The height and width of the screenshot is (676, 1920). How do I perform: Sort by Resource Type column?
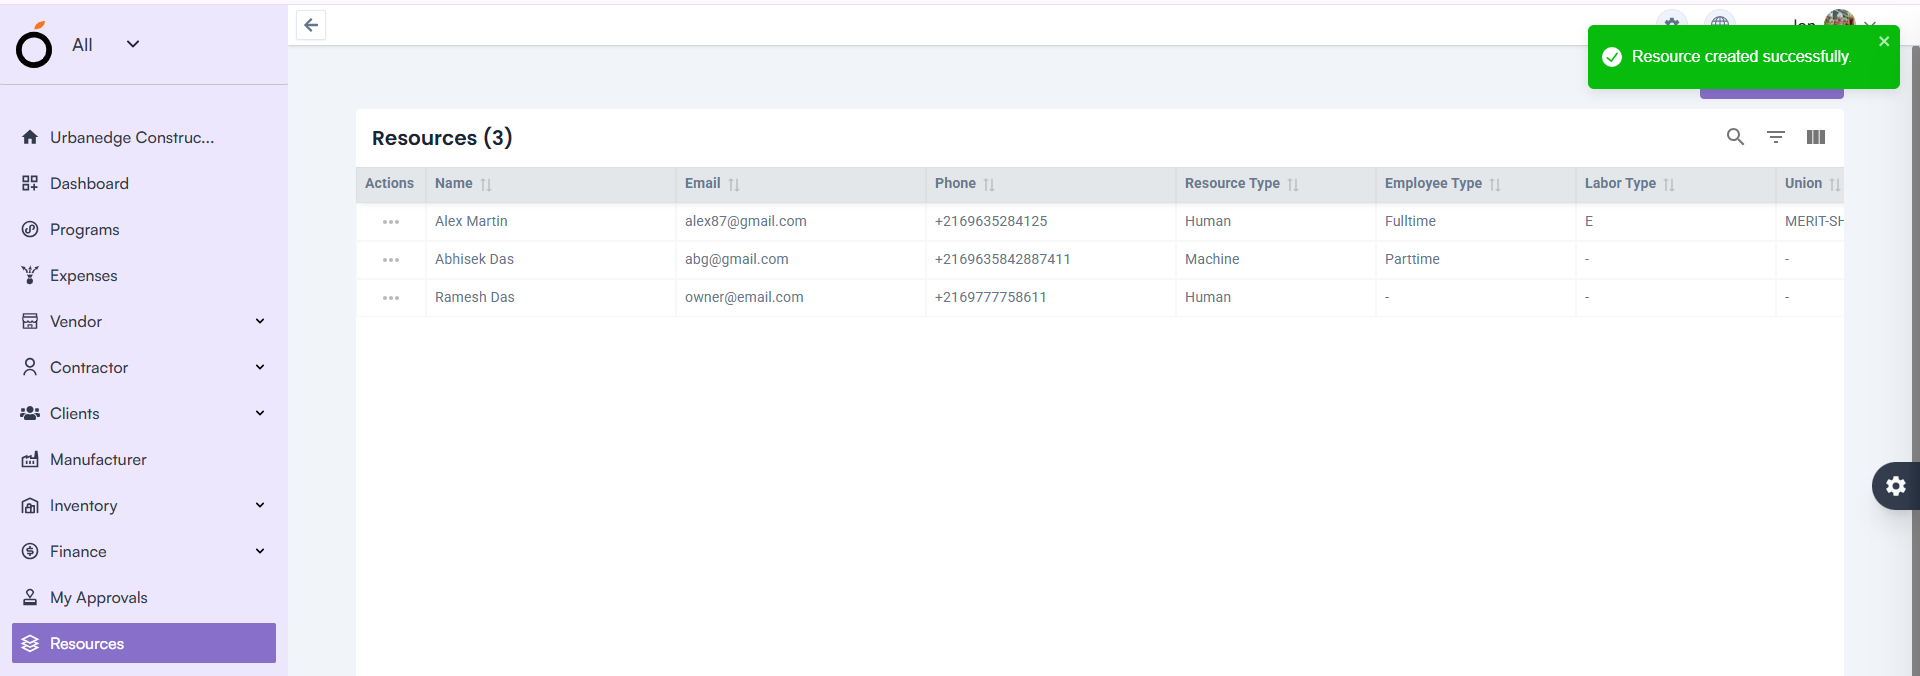point(1293,184)
